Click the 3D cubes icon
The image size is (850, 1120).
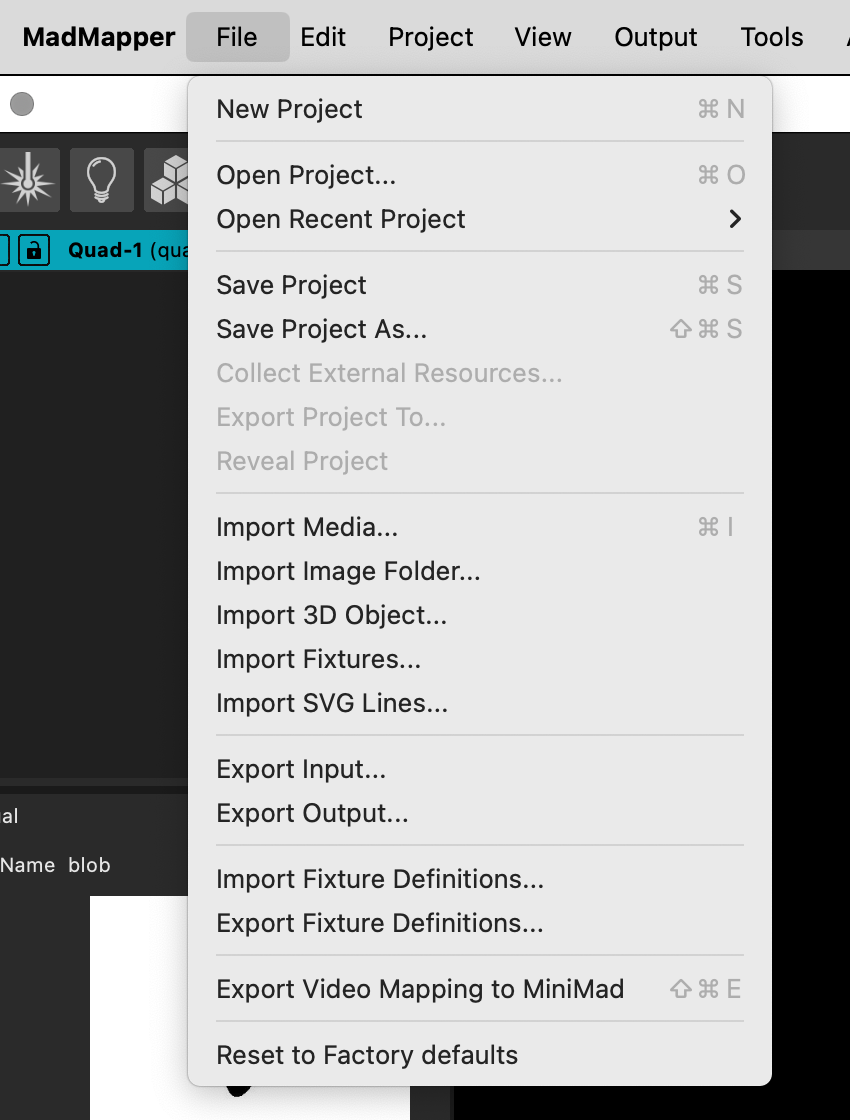[x=168, y=180]
